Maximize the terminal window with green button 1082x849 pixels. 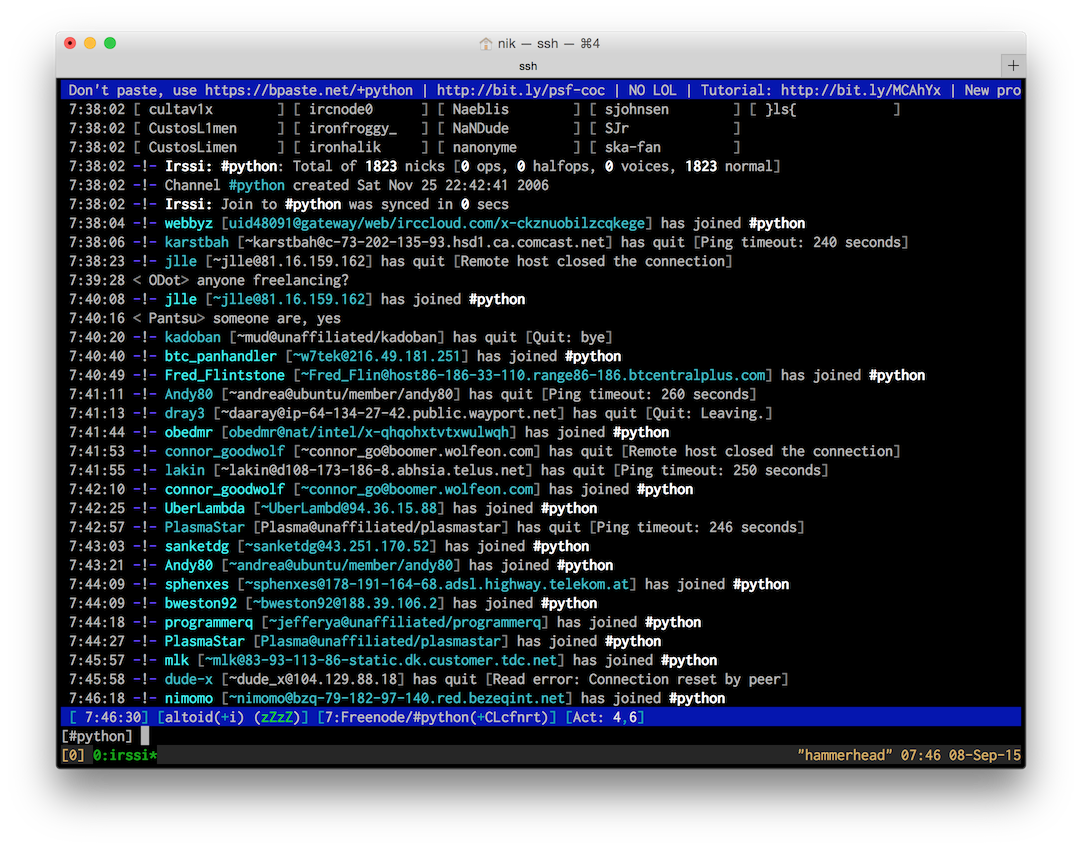[x=110, y=43]
